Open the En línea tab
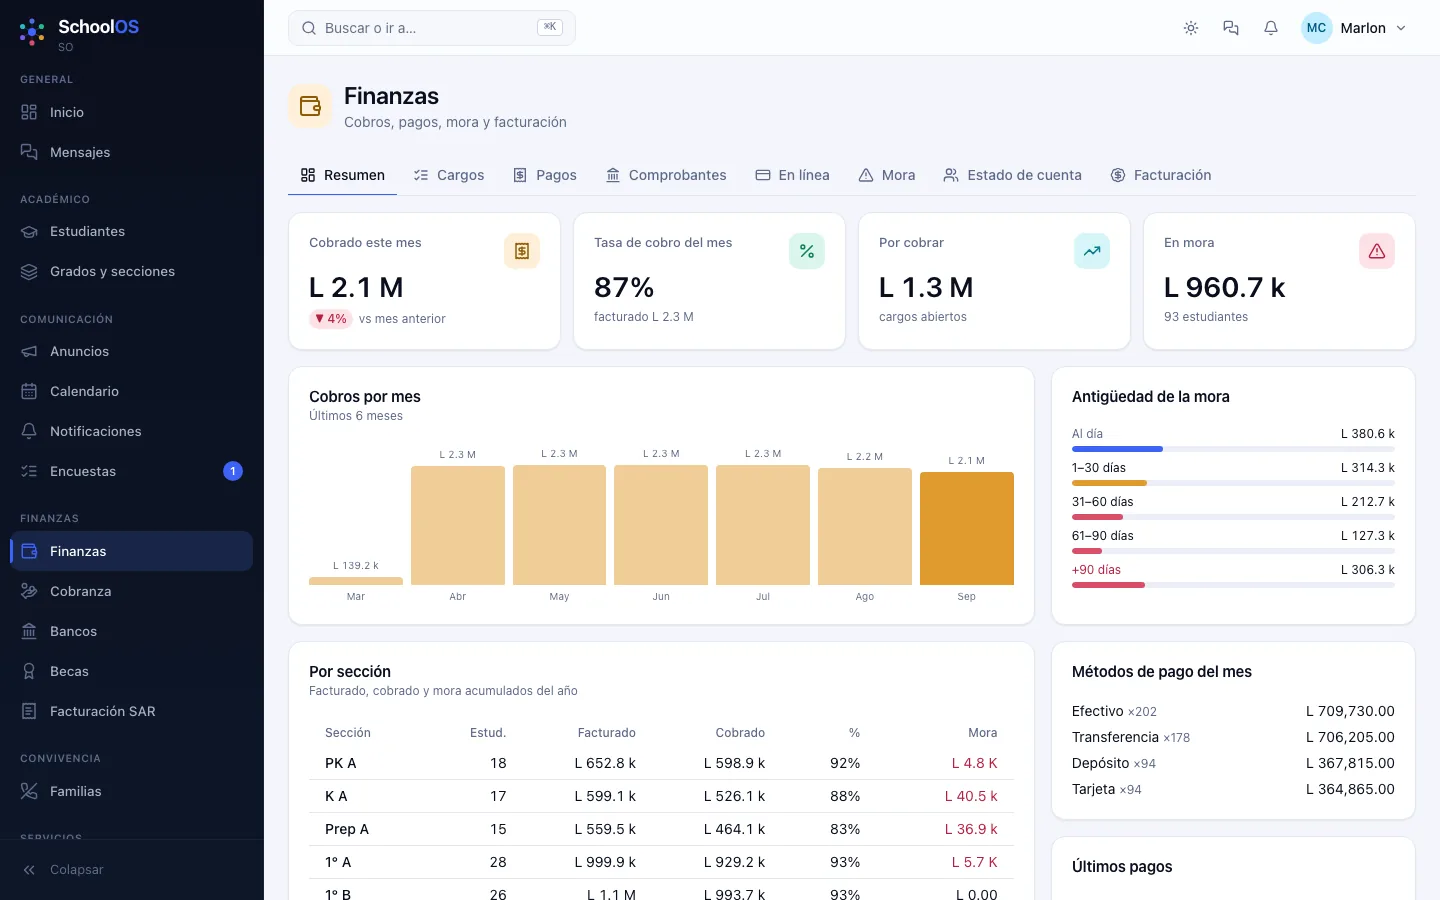The image size is (1440, 900). pyautogui.click(x=792, y=175)
